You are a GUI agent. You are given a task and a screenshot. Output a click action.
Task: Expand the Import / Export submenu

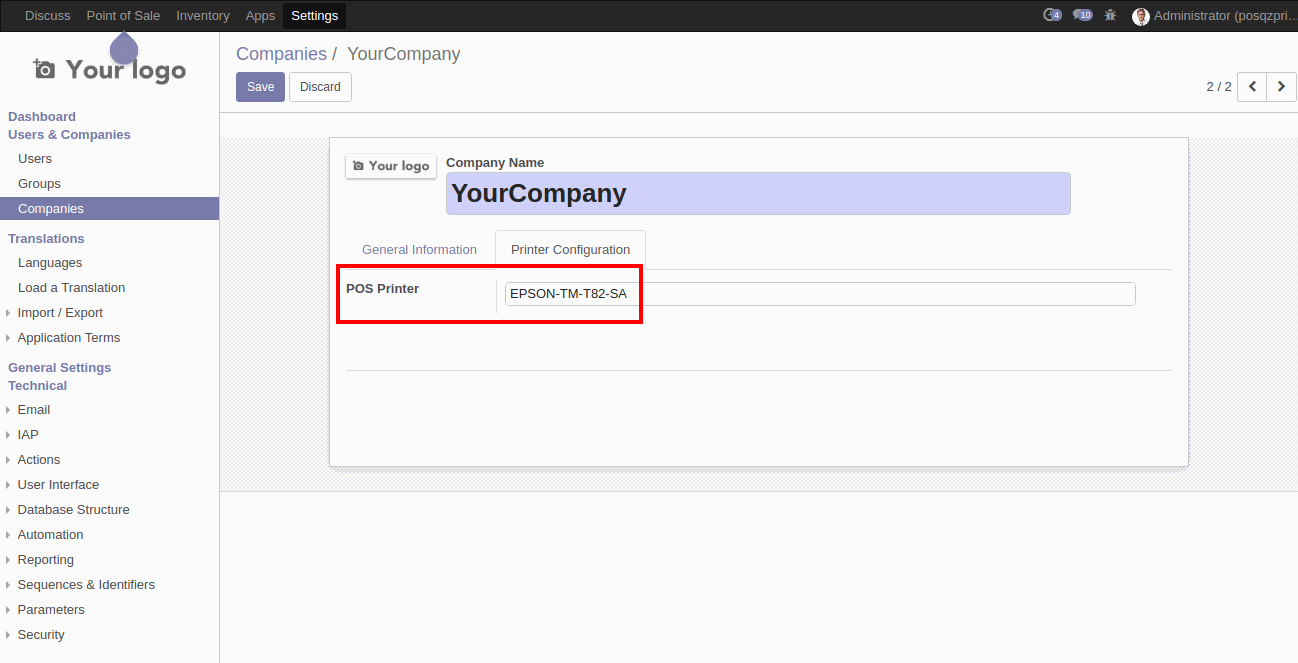[x=60, y=313]
